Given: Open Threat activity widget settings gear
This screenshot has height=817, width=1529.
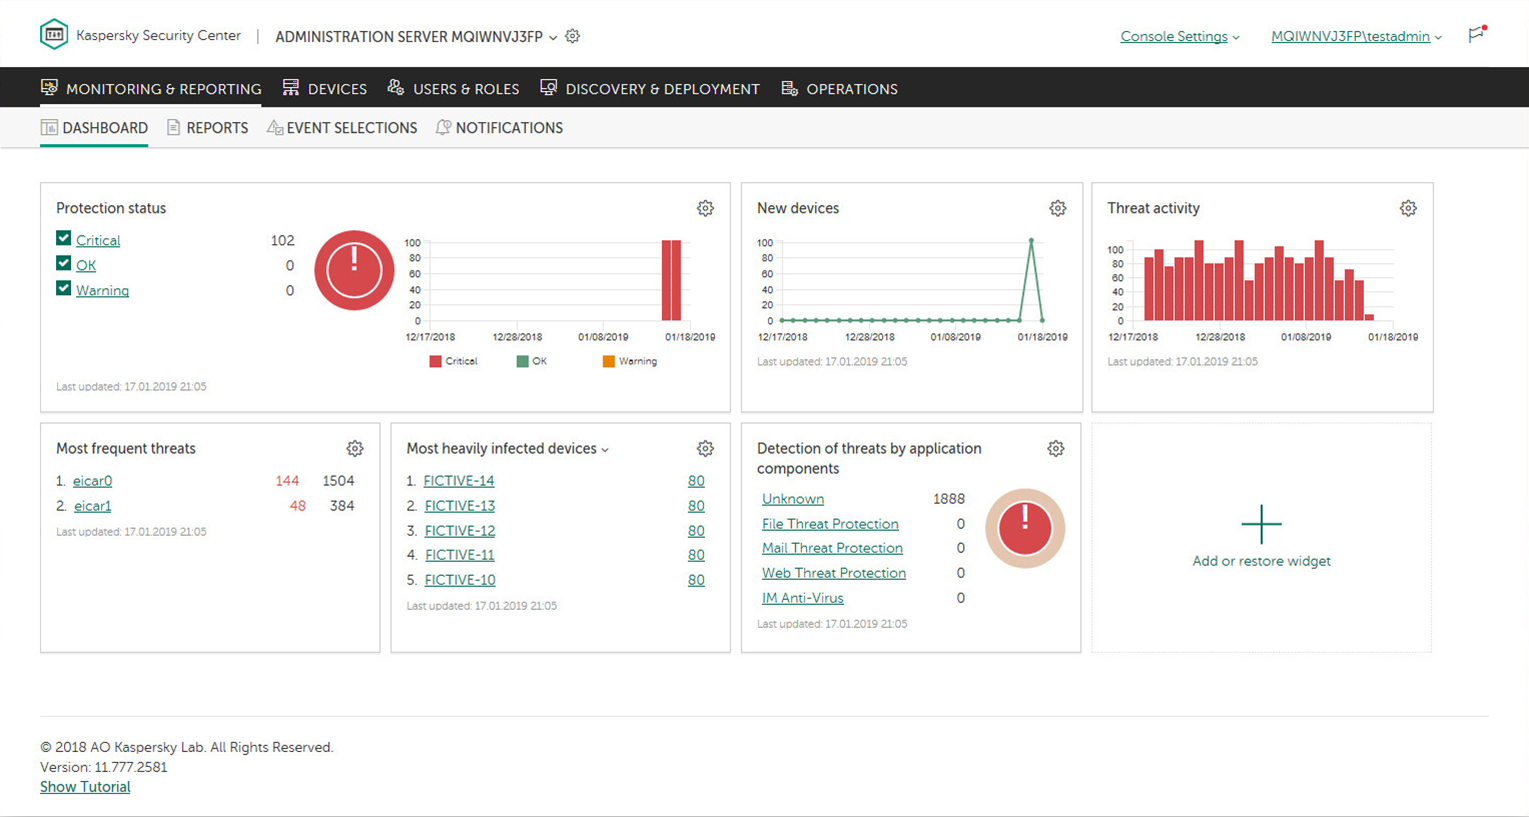Looking at the screenshot, I should coord(1408,208).
